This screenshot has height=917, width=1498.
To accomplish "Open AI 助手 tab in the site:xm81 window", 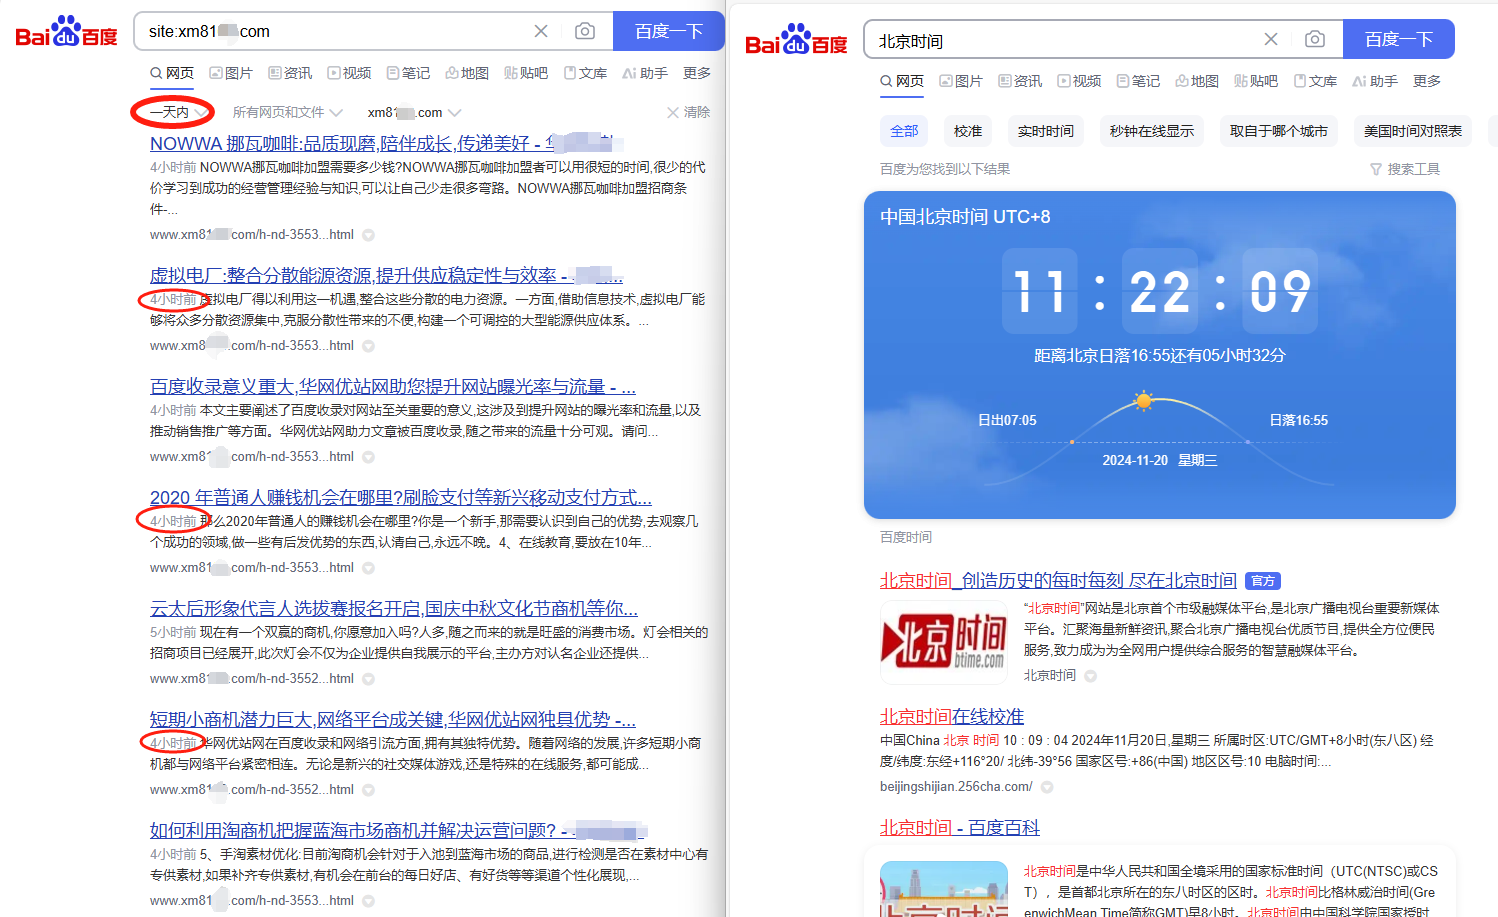I will point(645,73).
